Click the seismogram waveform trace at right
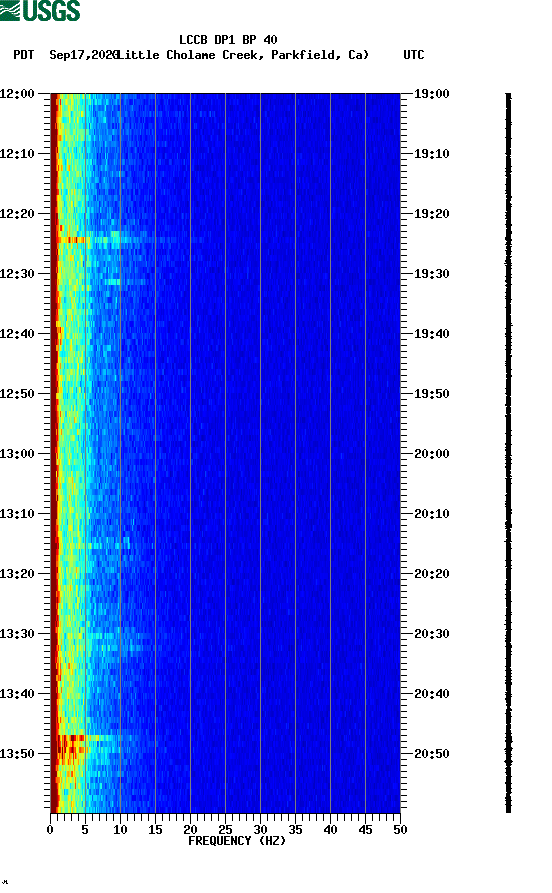This screenshot has width=552, height=893. (x=509, y=453)
